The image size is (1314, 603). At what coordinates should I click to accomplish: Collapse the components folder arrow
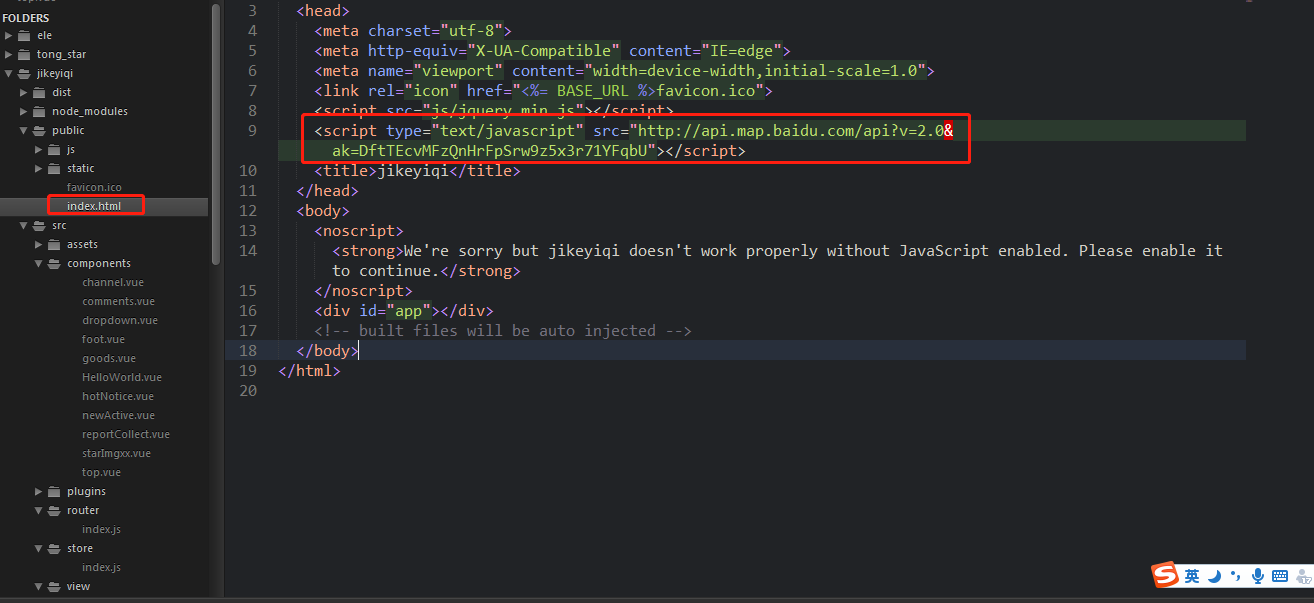click(x=39, y=263)
